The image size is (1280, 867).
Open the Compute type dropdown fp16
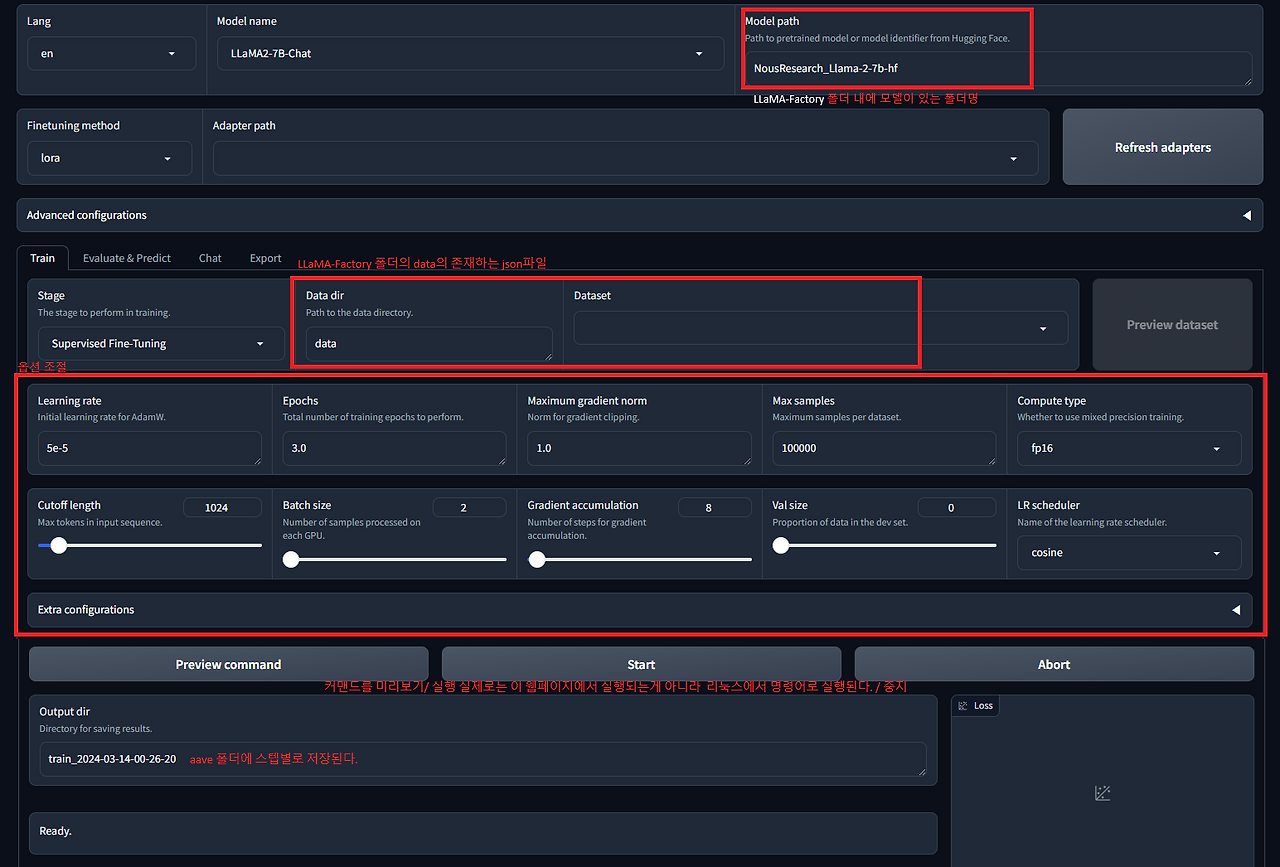1129,448
